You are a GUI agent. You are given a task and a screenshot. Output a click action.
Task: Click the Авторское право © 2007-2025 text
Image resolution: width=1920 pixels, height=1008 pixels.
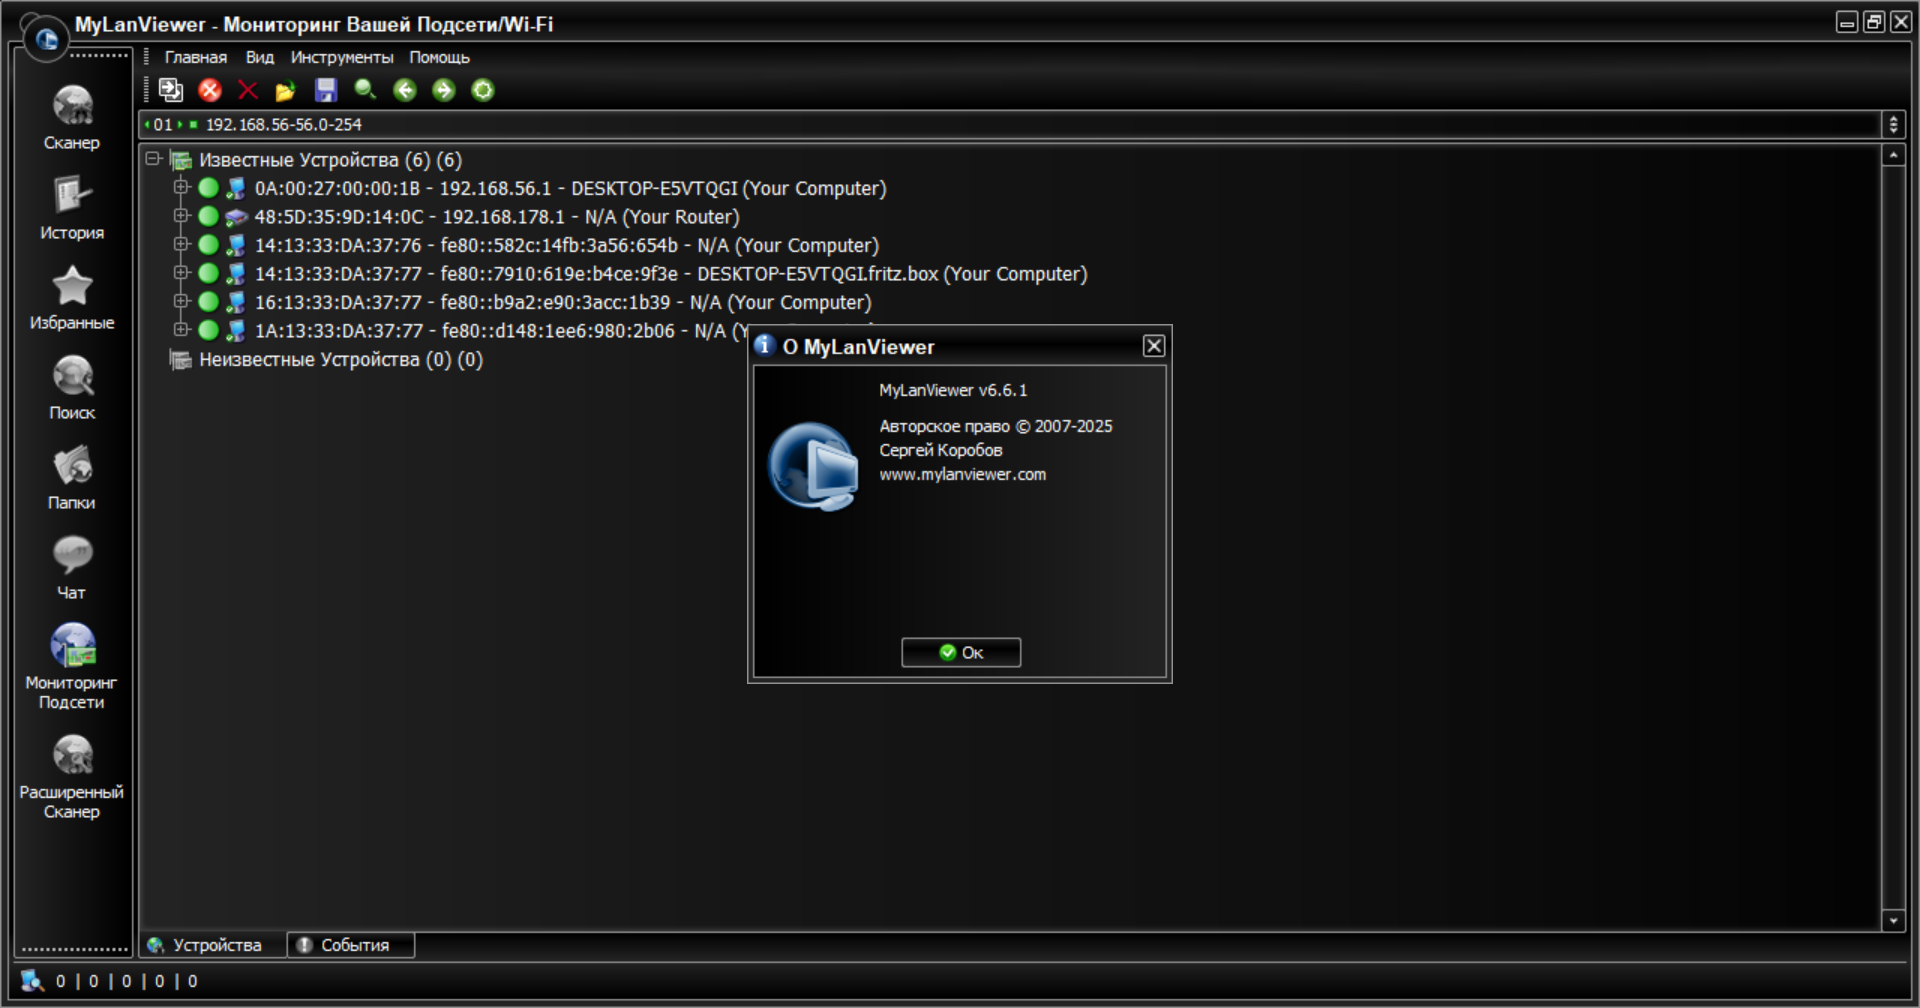tap(996, 427)
